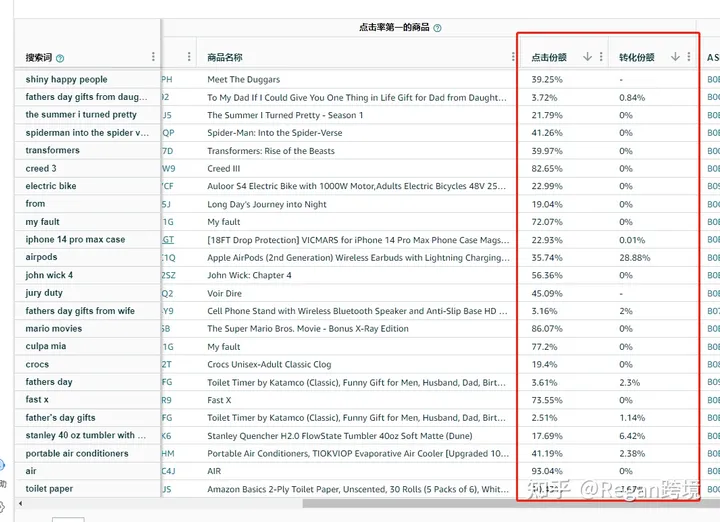This screenshot has height=522, width=720.
Task: Click 'Long Day's Journey into Night' product name
Action: point(267,204)
